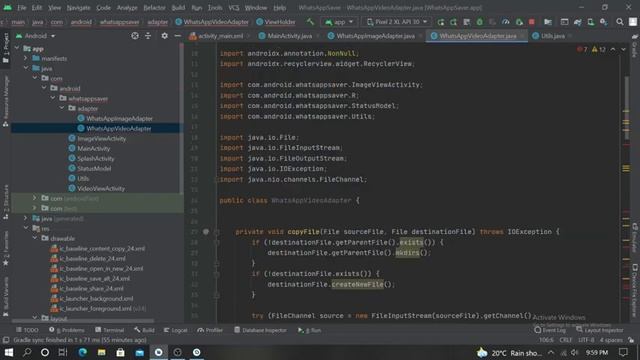Collapse the whatsappsaver package
Screen dimensions: 640x360
pyautogui.click(x=53, y=98)
